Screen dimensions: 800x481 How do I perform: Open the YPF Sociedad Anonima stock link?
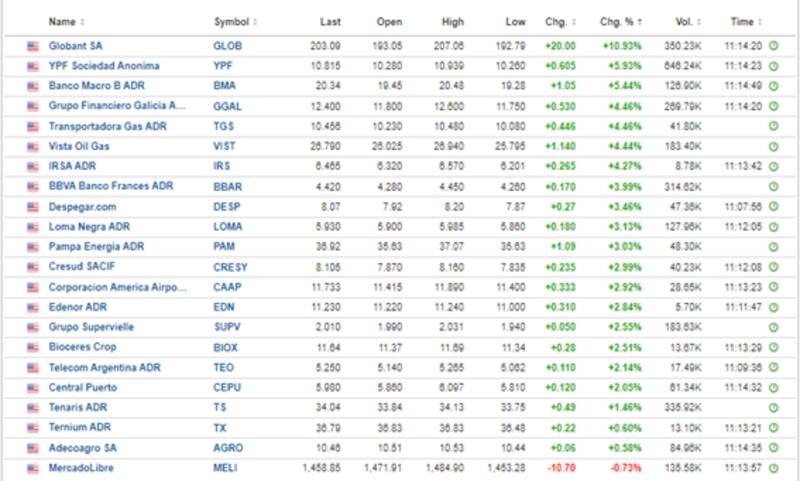104,66
